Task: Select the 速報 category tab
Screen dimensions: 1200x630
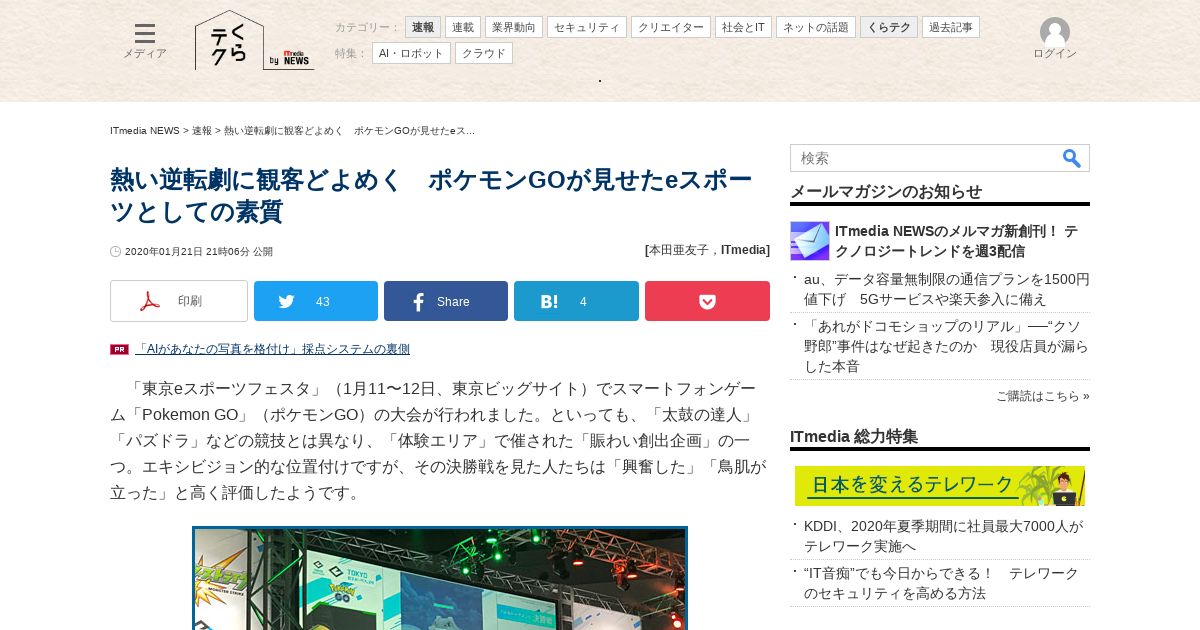Action: [x=423, y=27]
